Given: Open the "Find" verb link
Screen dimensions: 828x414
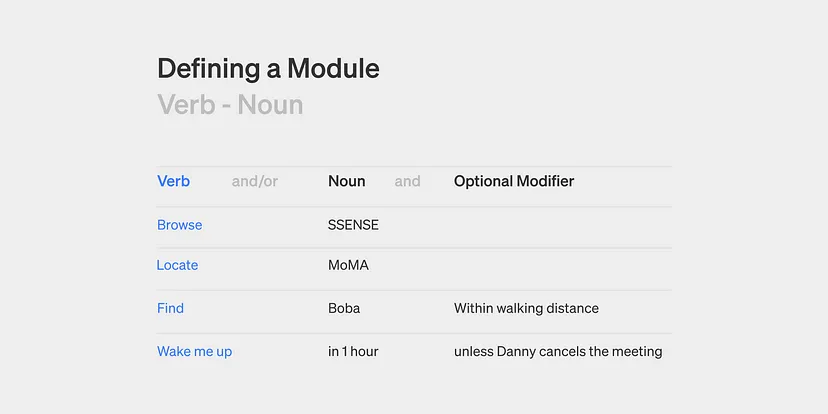Looking at the screenshot, I should pyautogui.click(x=170, y=308).
